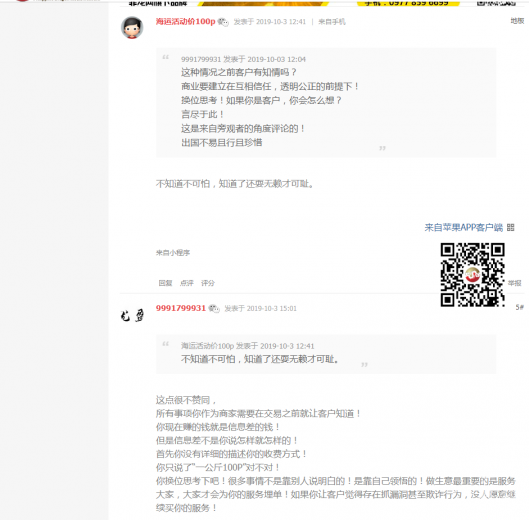Viewport: 529px width, 520px height.
Task: Click username 海运活动价100p
Action: click(185, 22)
